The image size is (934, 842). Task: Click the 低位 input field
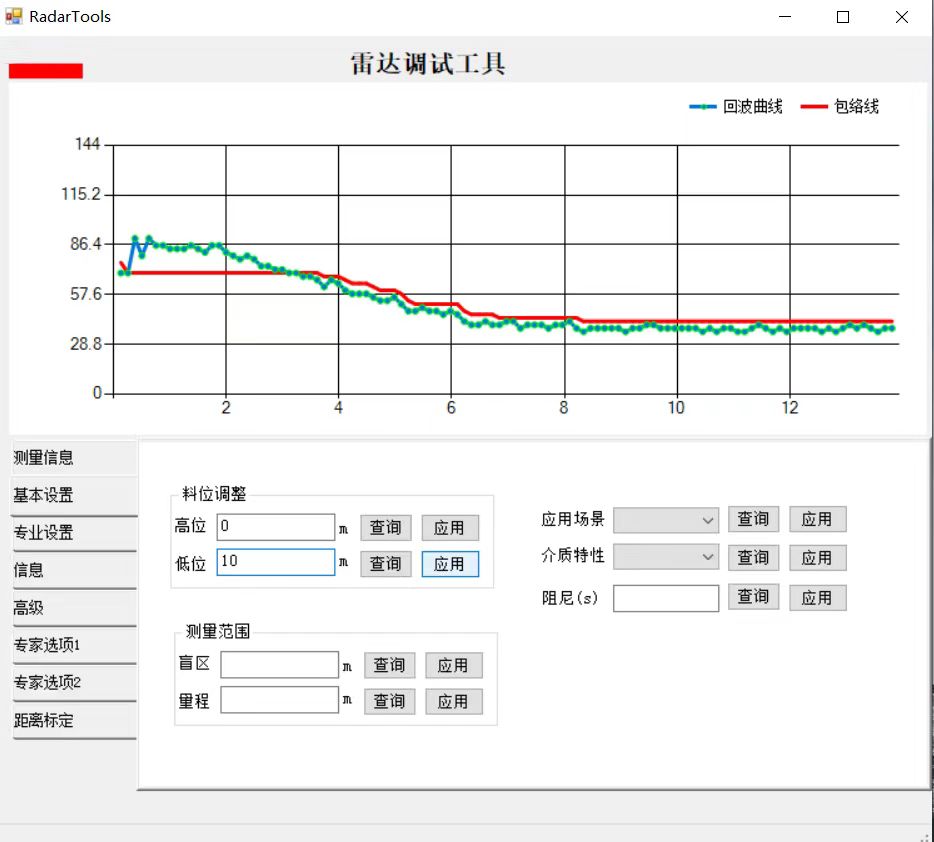(275, 562)
